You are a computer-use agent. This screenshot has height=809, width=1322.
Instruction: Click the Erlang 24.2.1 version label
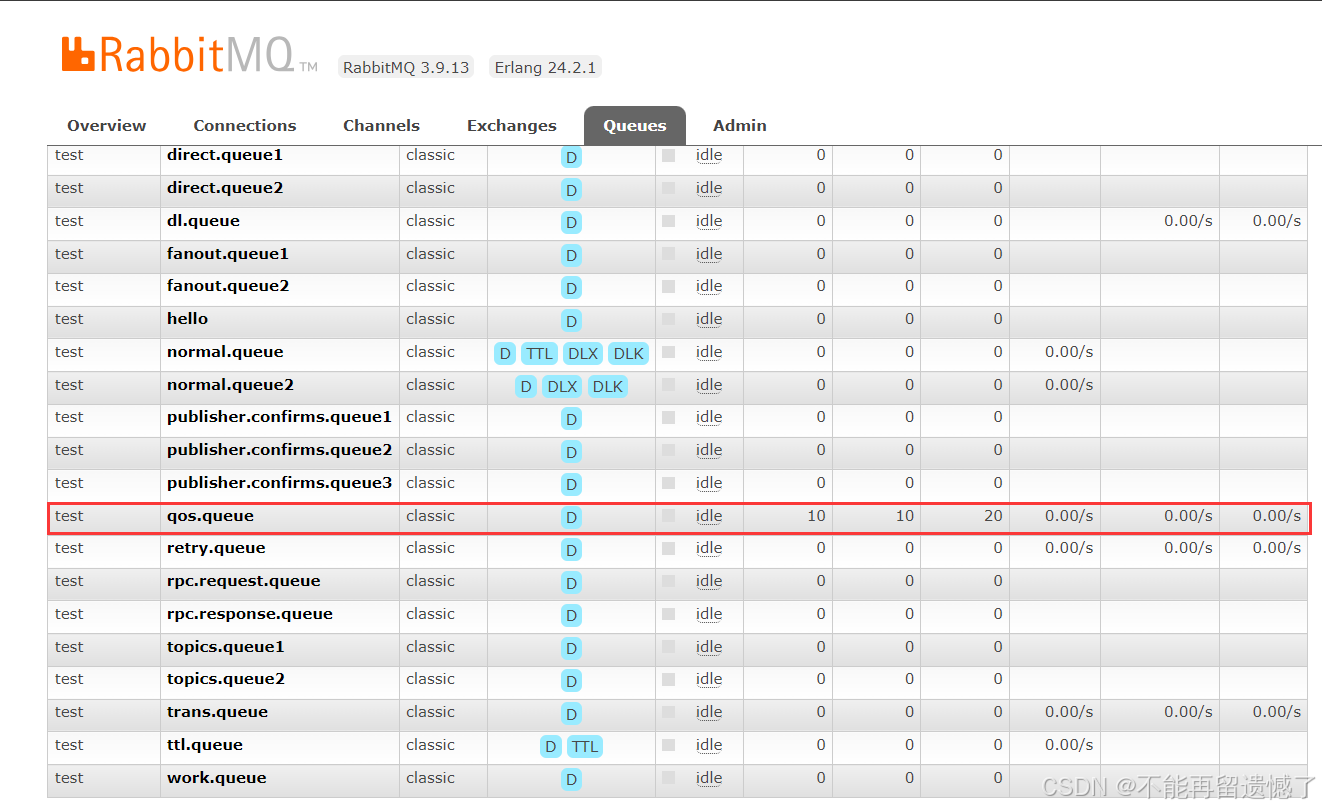click(x=546, y=68)
